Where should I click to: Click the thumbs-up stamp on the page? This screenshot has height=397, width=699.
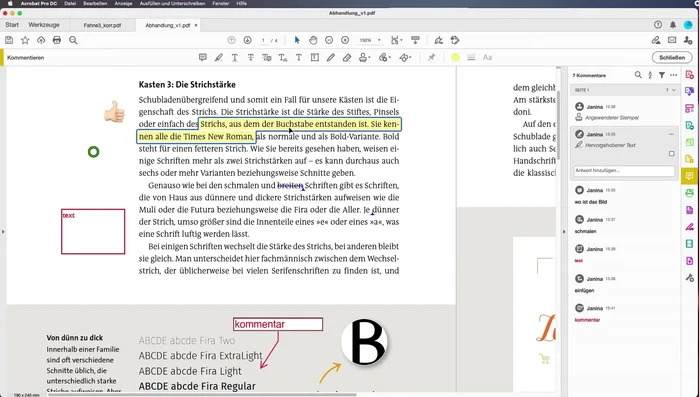pyautogui.click(x=114, y=111)
